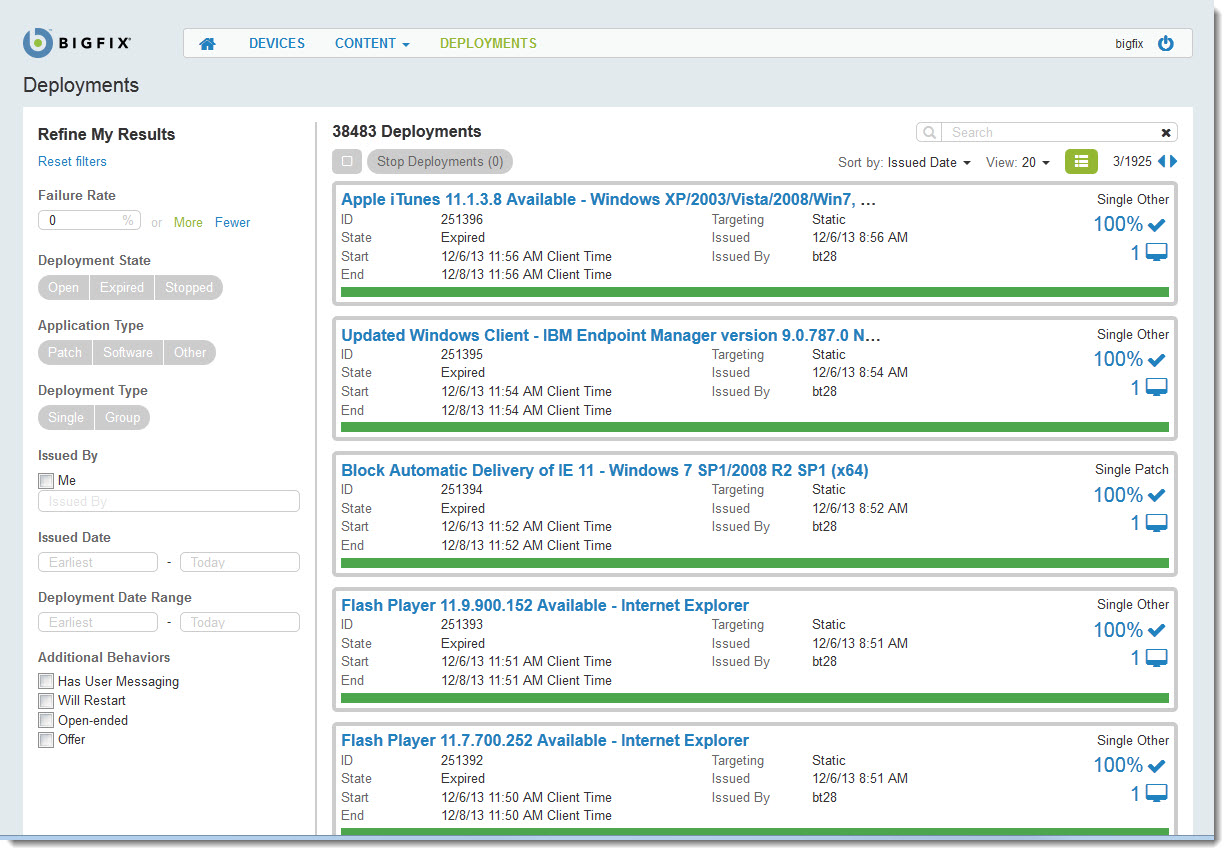Image resolution: width=1229 pixels, height=855 pixels.
Task: Click Issued Date Earliest field
Action: [98, 562]
